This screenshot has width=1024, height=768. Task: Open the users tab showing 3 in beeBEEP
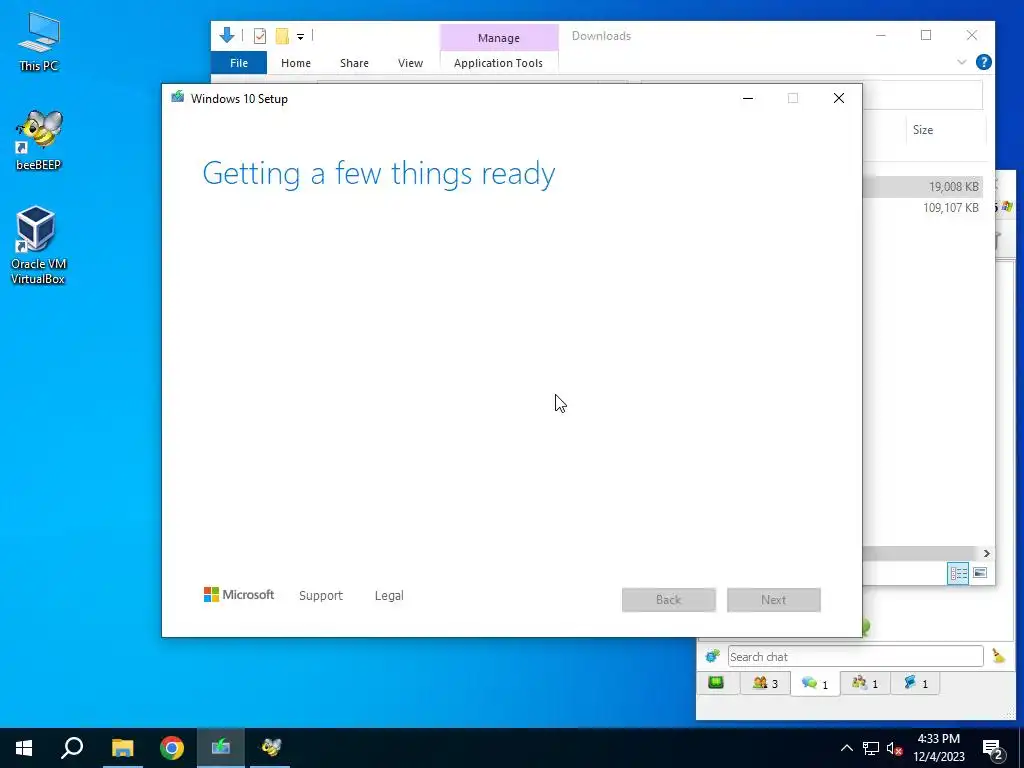coord(765,684)
